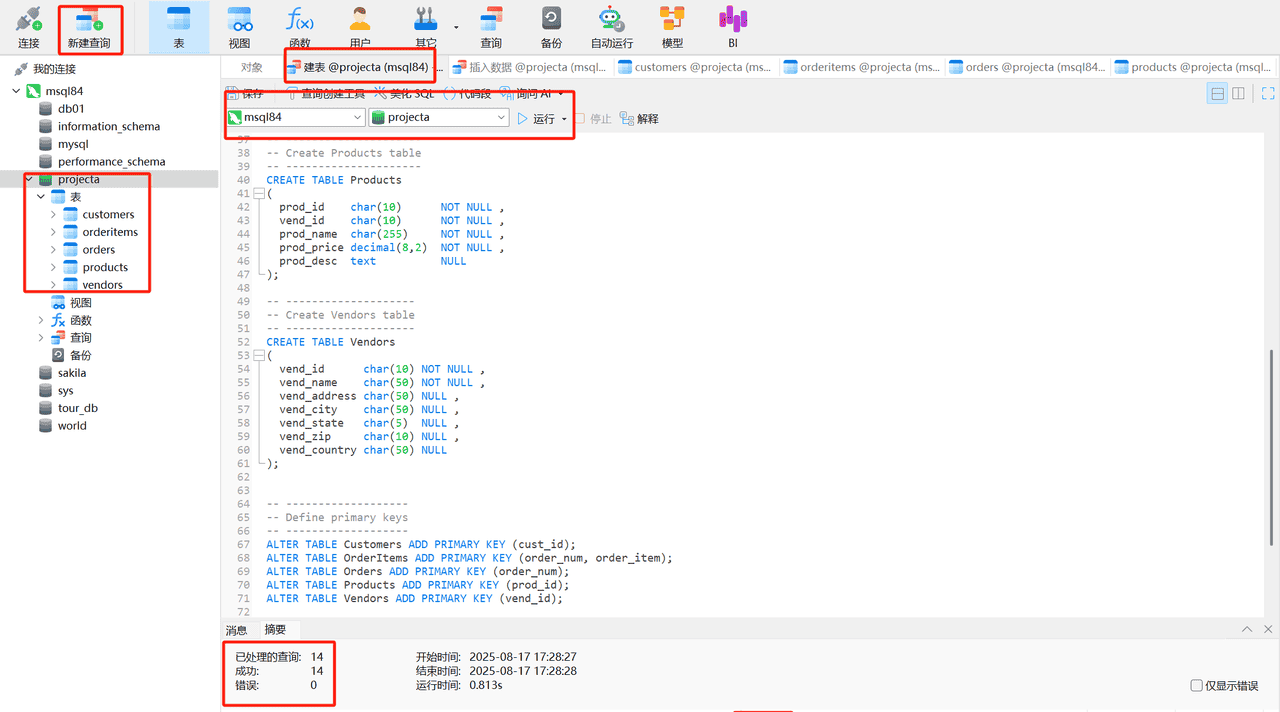Click the 运行 (Run) button

(536, 119)
